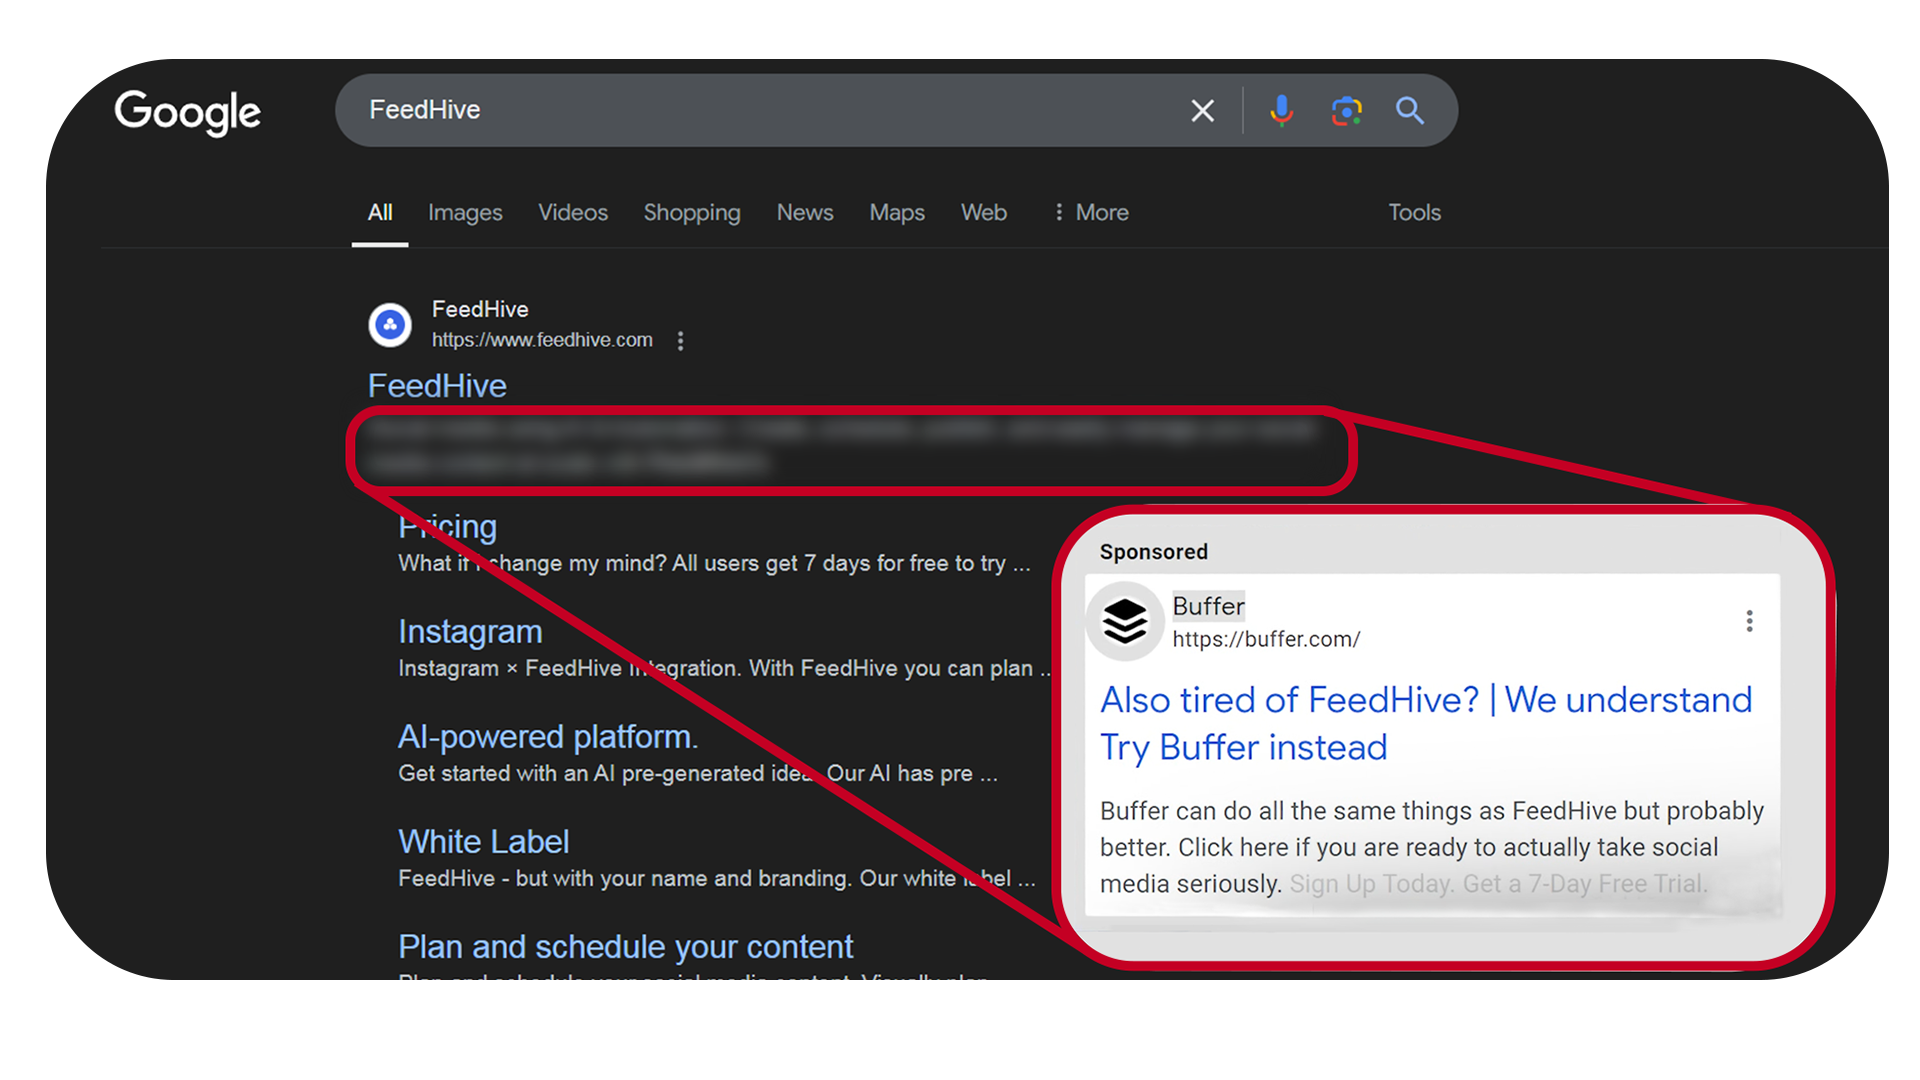Open Google Lens image search icon
The height and width of the screenshot is (1080, 1920).
tap(1346, 110)
